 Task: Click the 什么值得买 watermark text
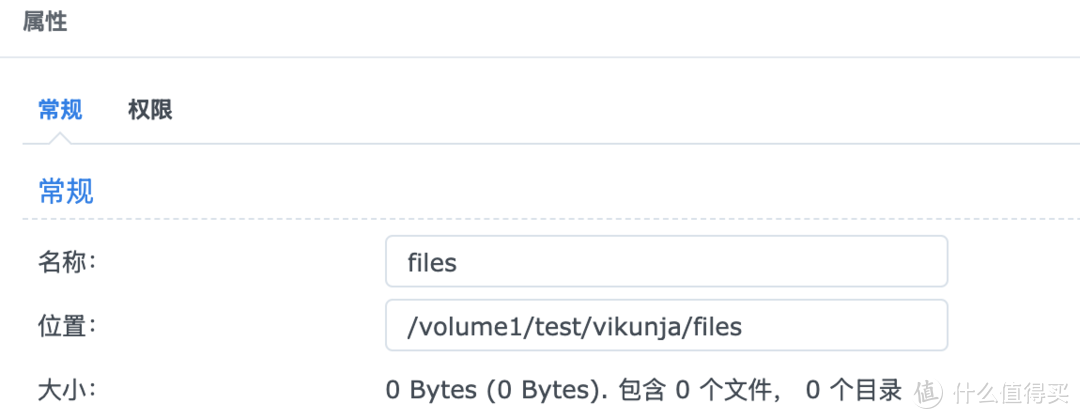pos(1008,390)
